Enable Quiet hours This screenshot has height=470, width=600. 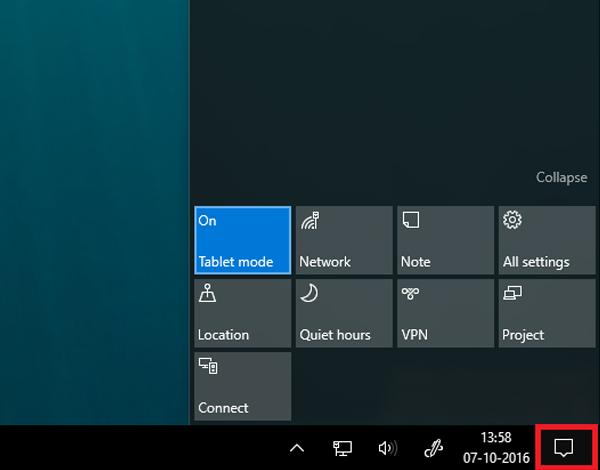[344, 313]
